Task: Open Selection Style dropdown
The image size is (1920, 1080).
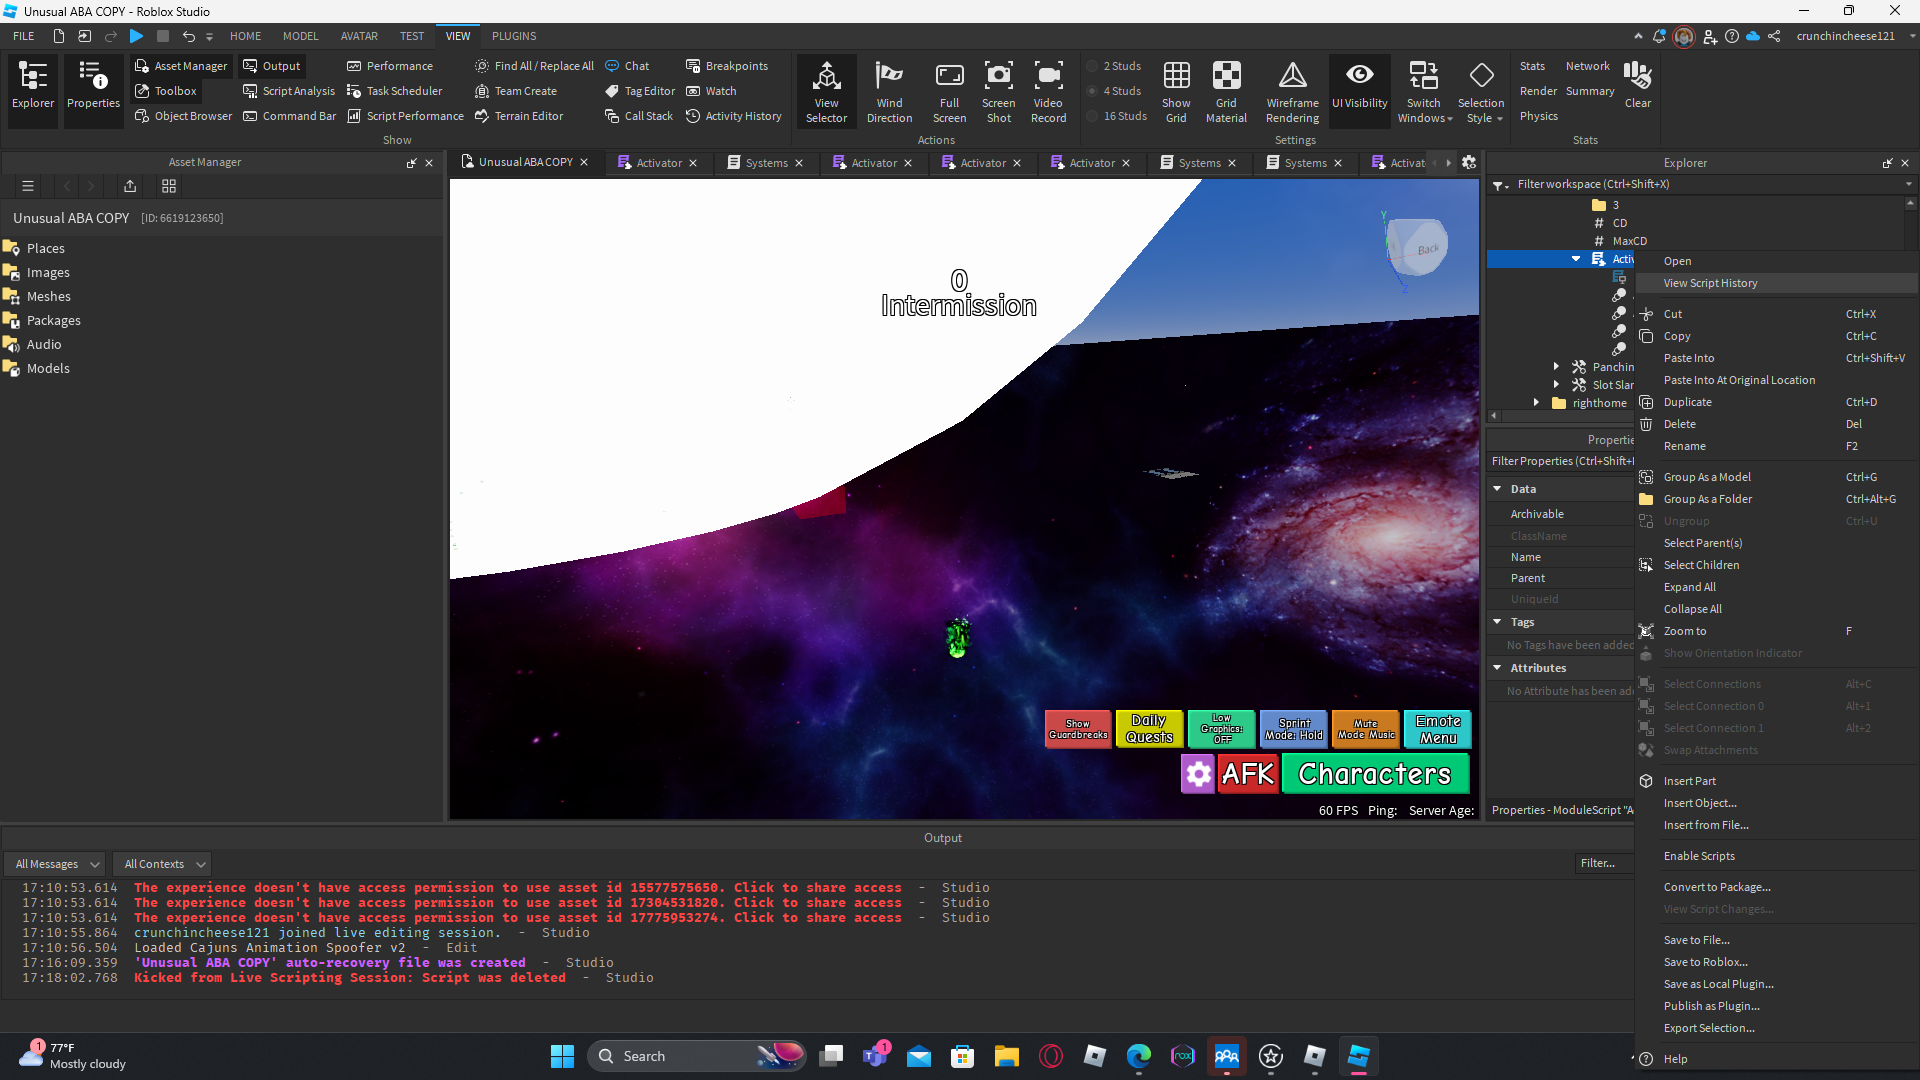Action: [x=1480, y=91]
